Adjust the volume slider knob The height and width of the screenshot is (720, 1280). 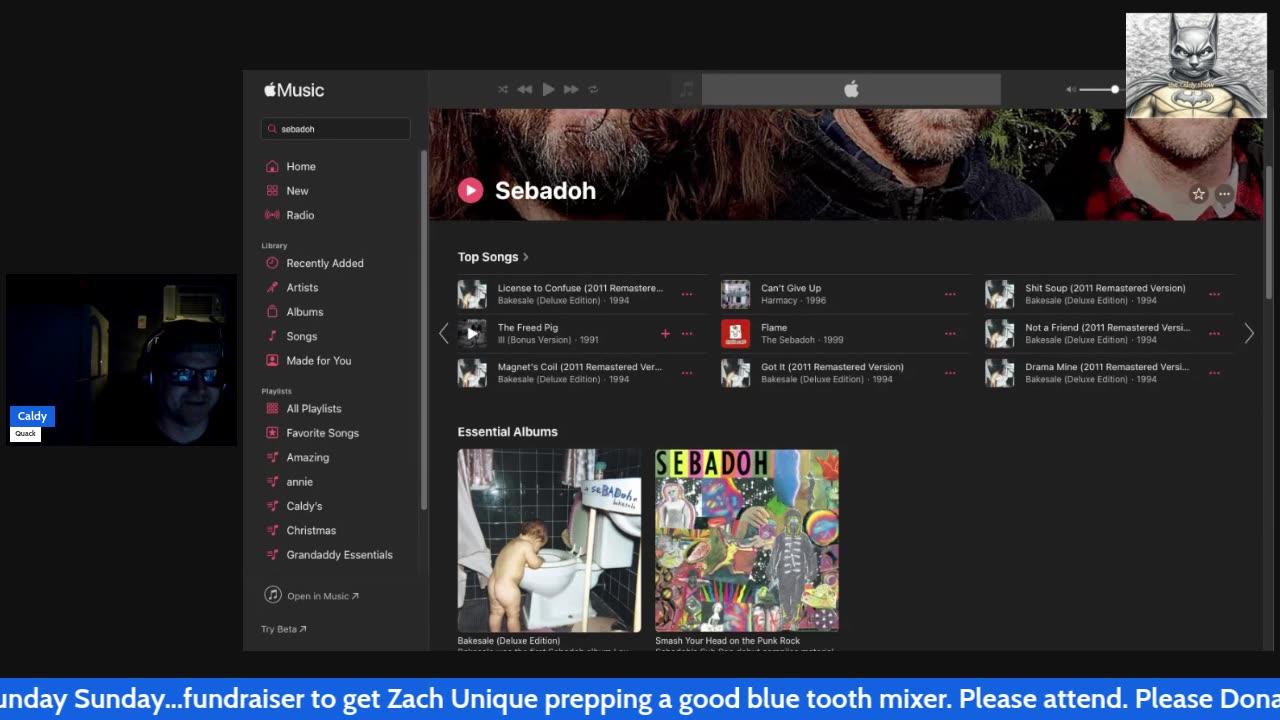(1115, 89)
